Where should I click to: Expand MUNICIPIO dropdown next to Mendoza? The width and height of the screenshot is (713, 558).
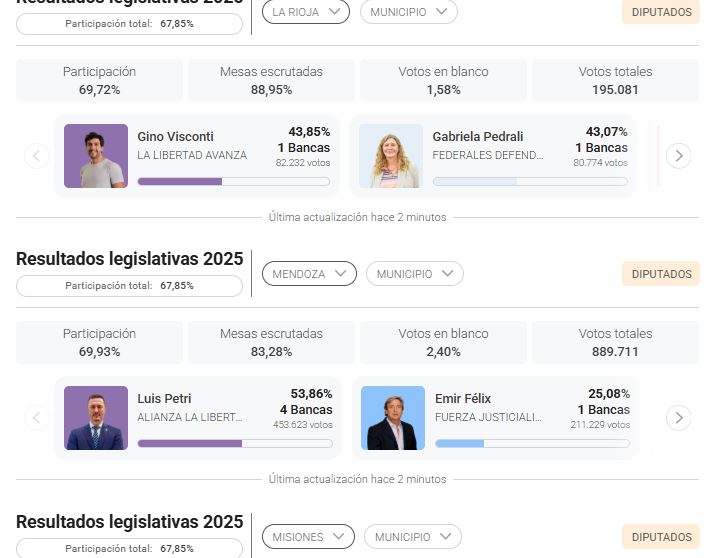pos(414,274)
